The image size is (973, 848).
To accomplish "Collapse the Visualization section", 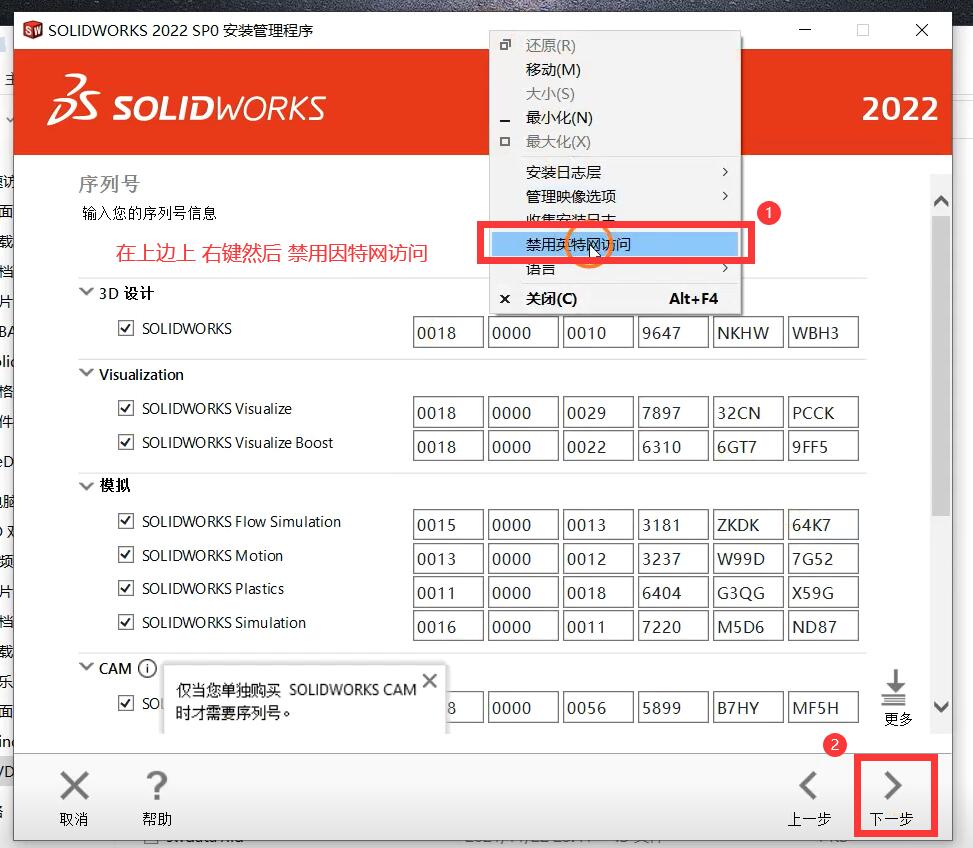I will click(x=86, y=373).
